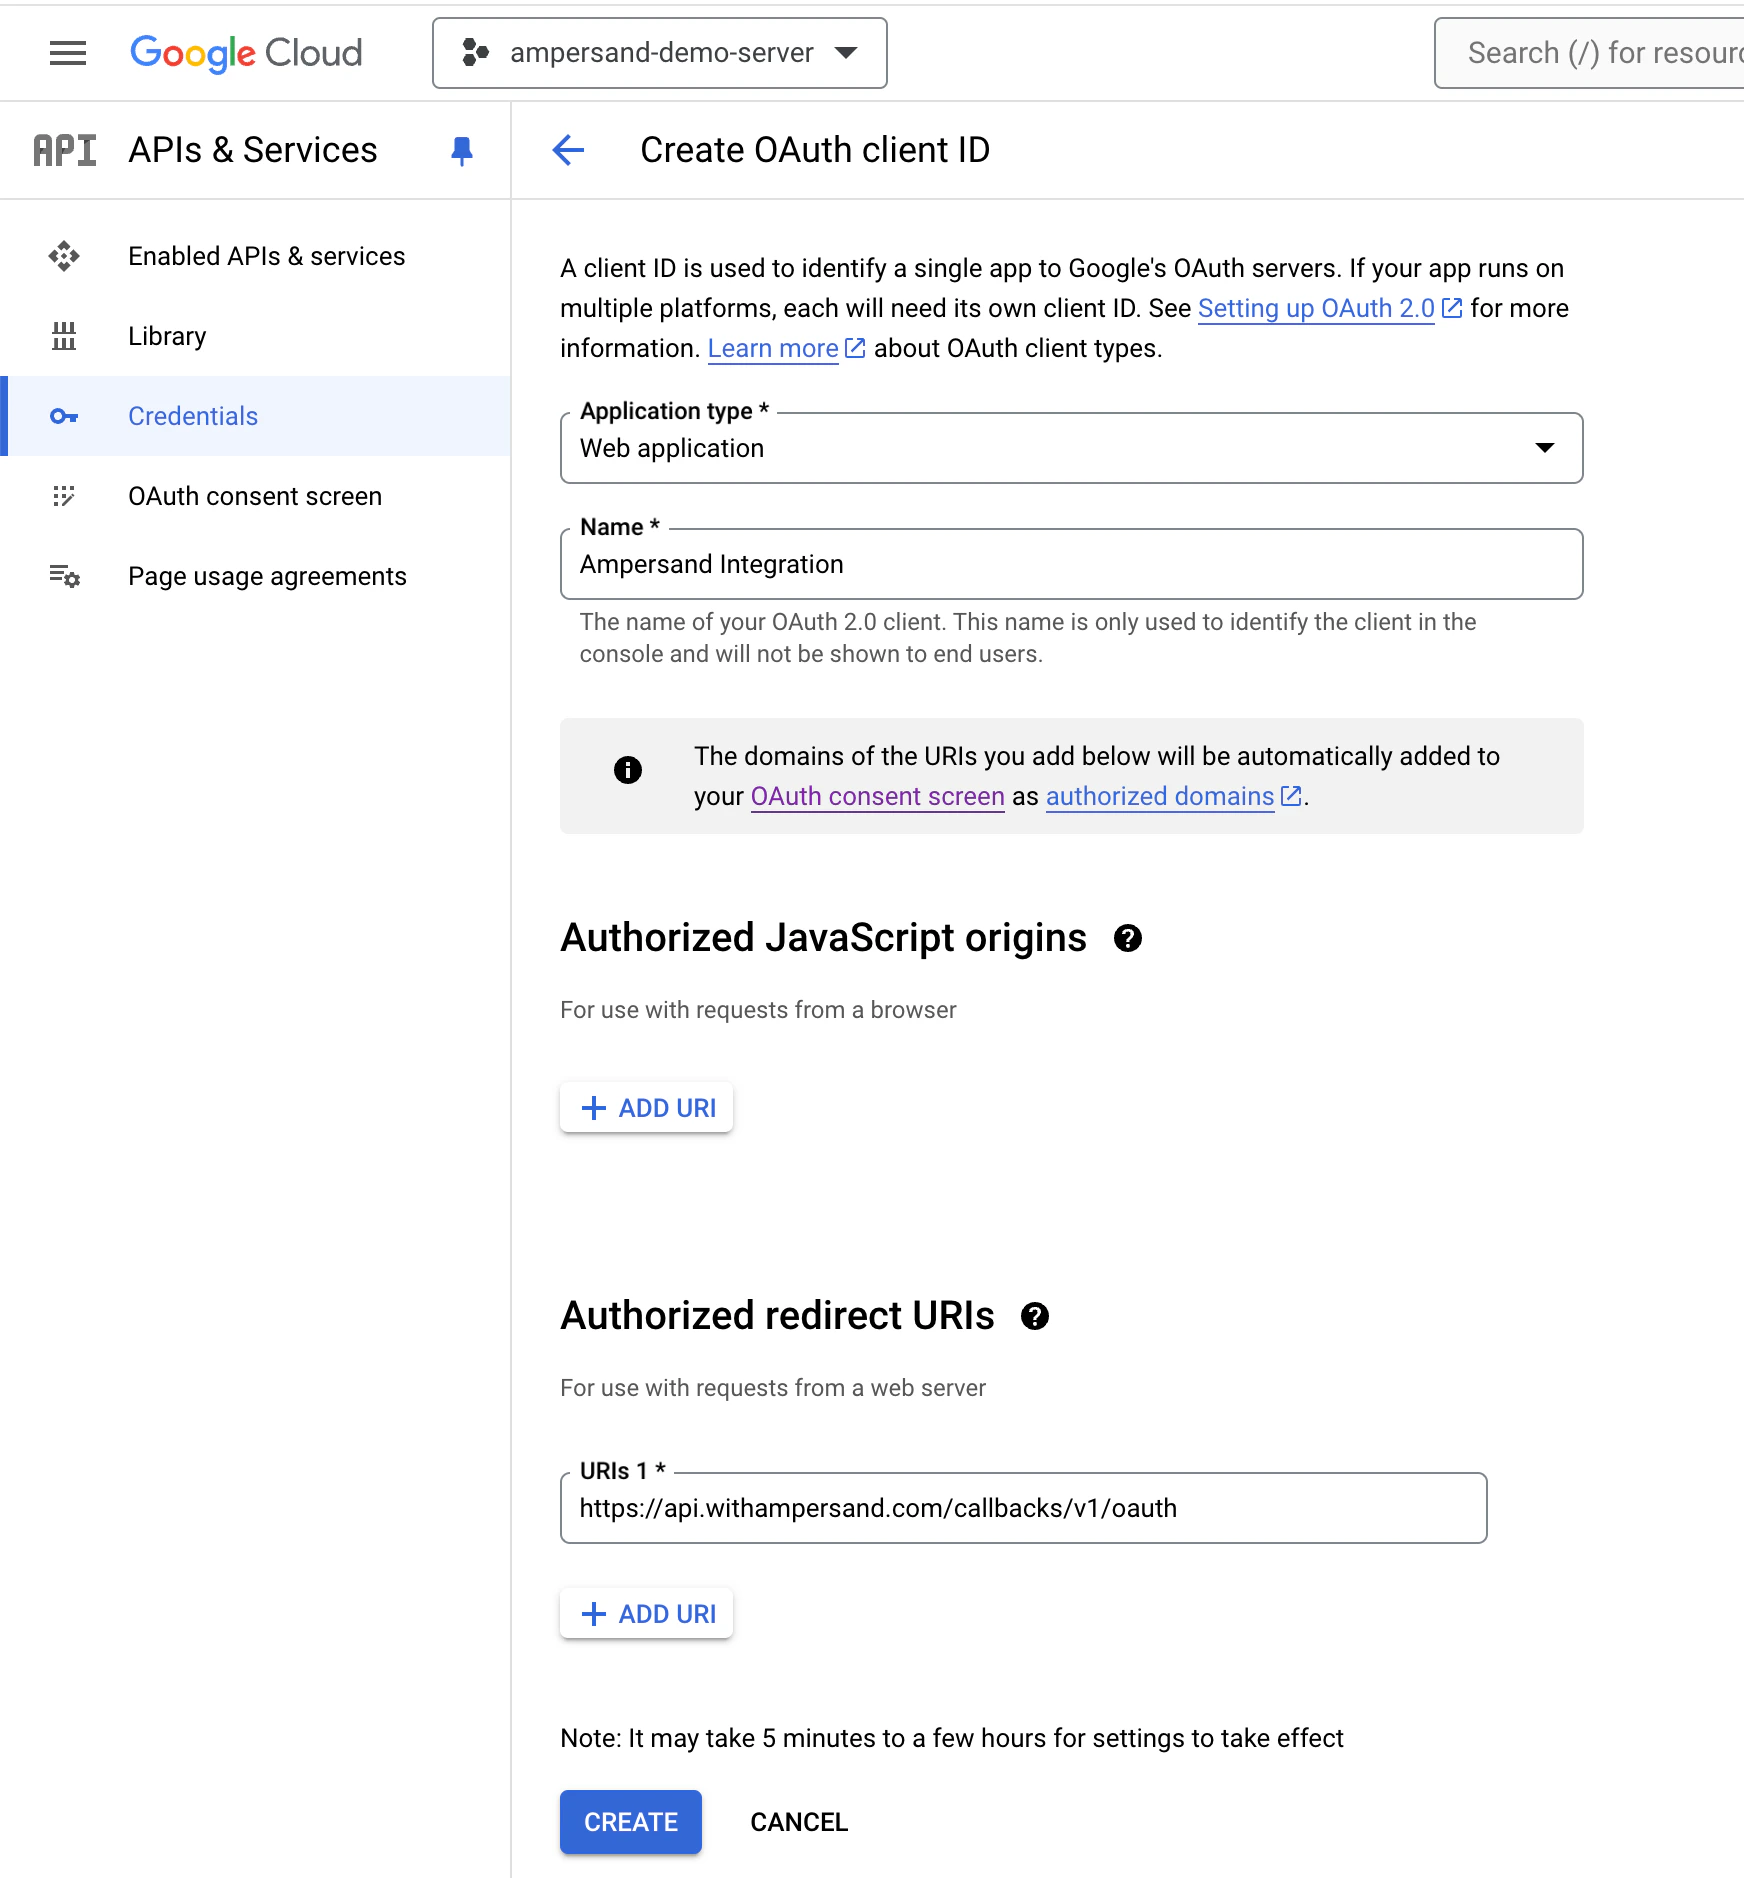
Task: Navigate to OAuth consent screen page
Action: point(255,496)
